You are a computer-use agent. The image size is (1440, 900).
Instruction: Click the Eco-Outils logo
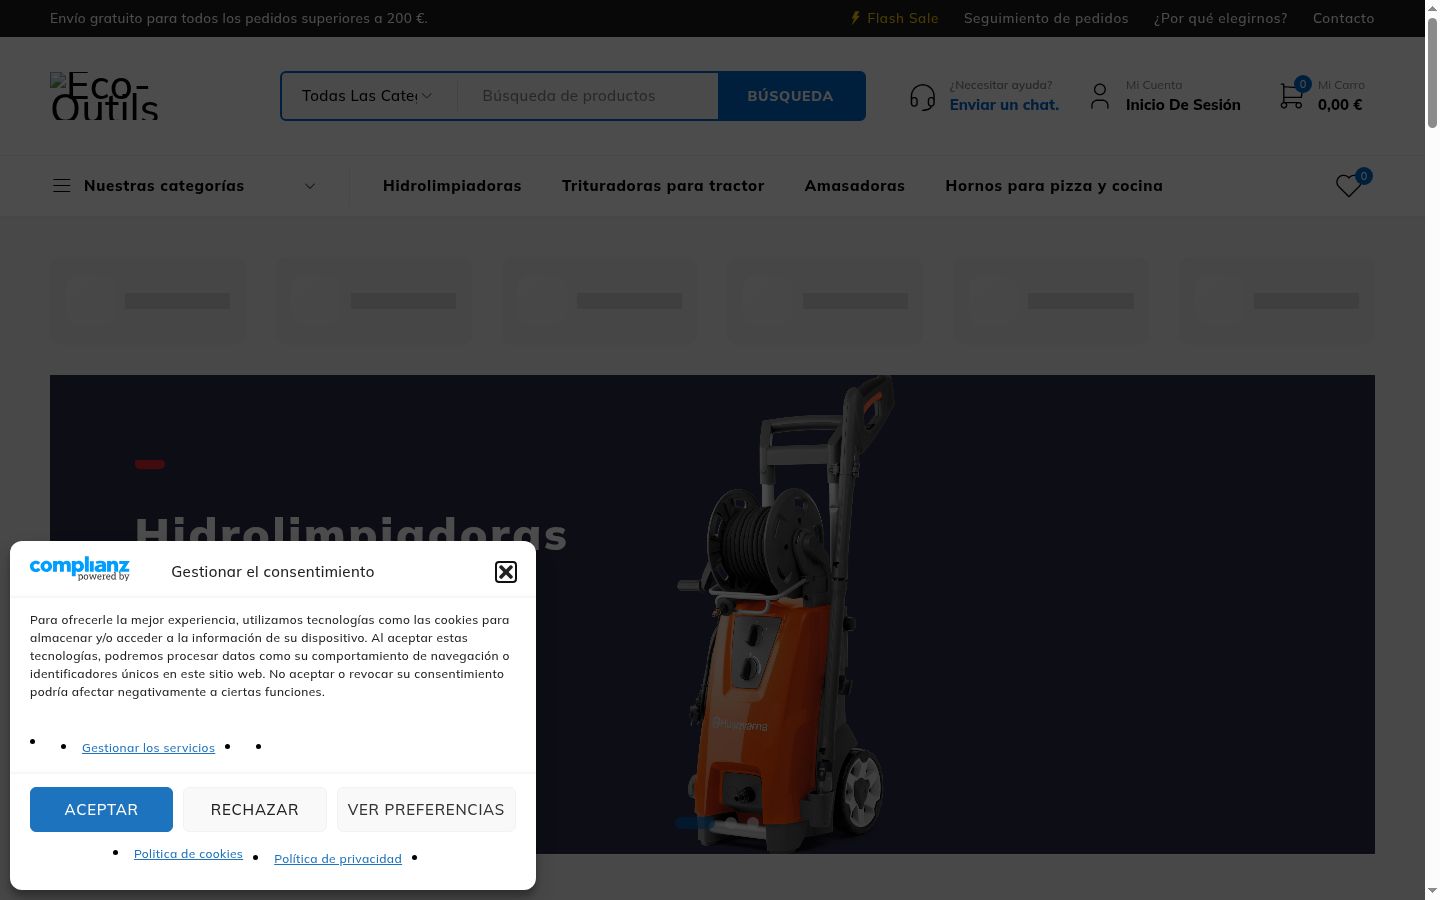pyautogui.click(x=104, y=96)
